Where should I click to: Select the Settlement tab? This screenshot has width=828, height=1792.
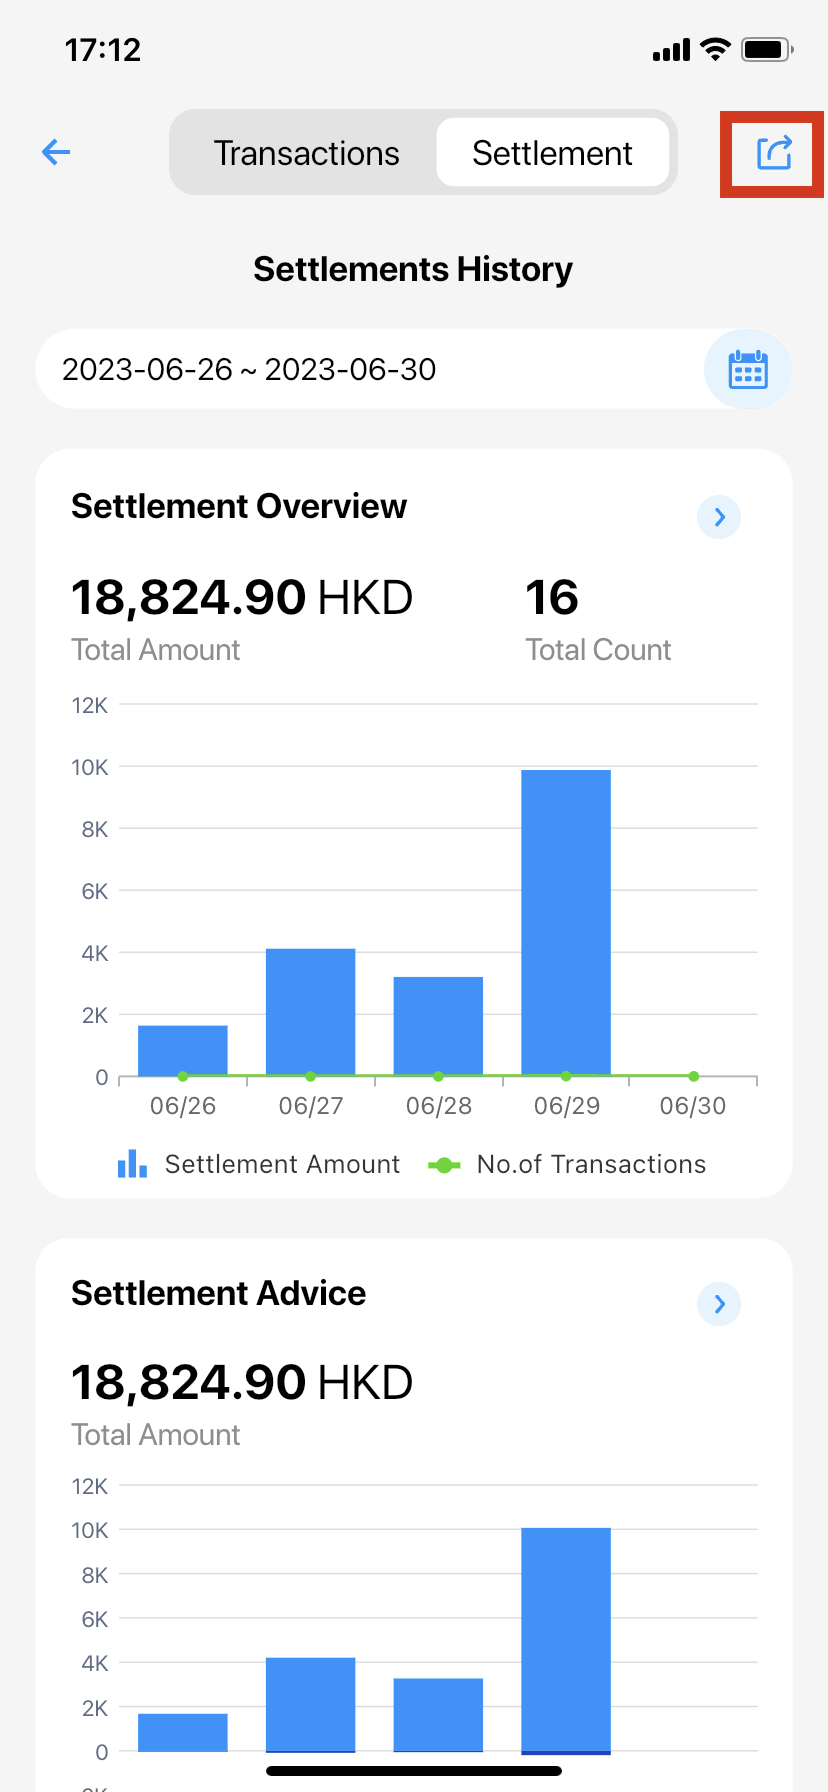coord(552,153)
